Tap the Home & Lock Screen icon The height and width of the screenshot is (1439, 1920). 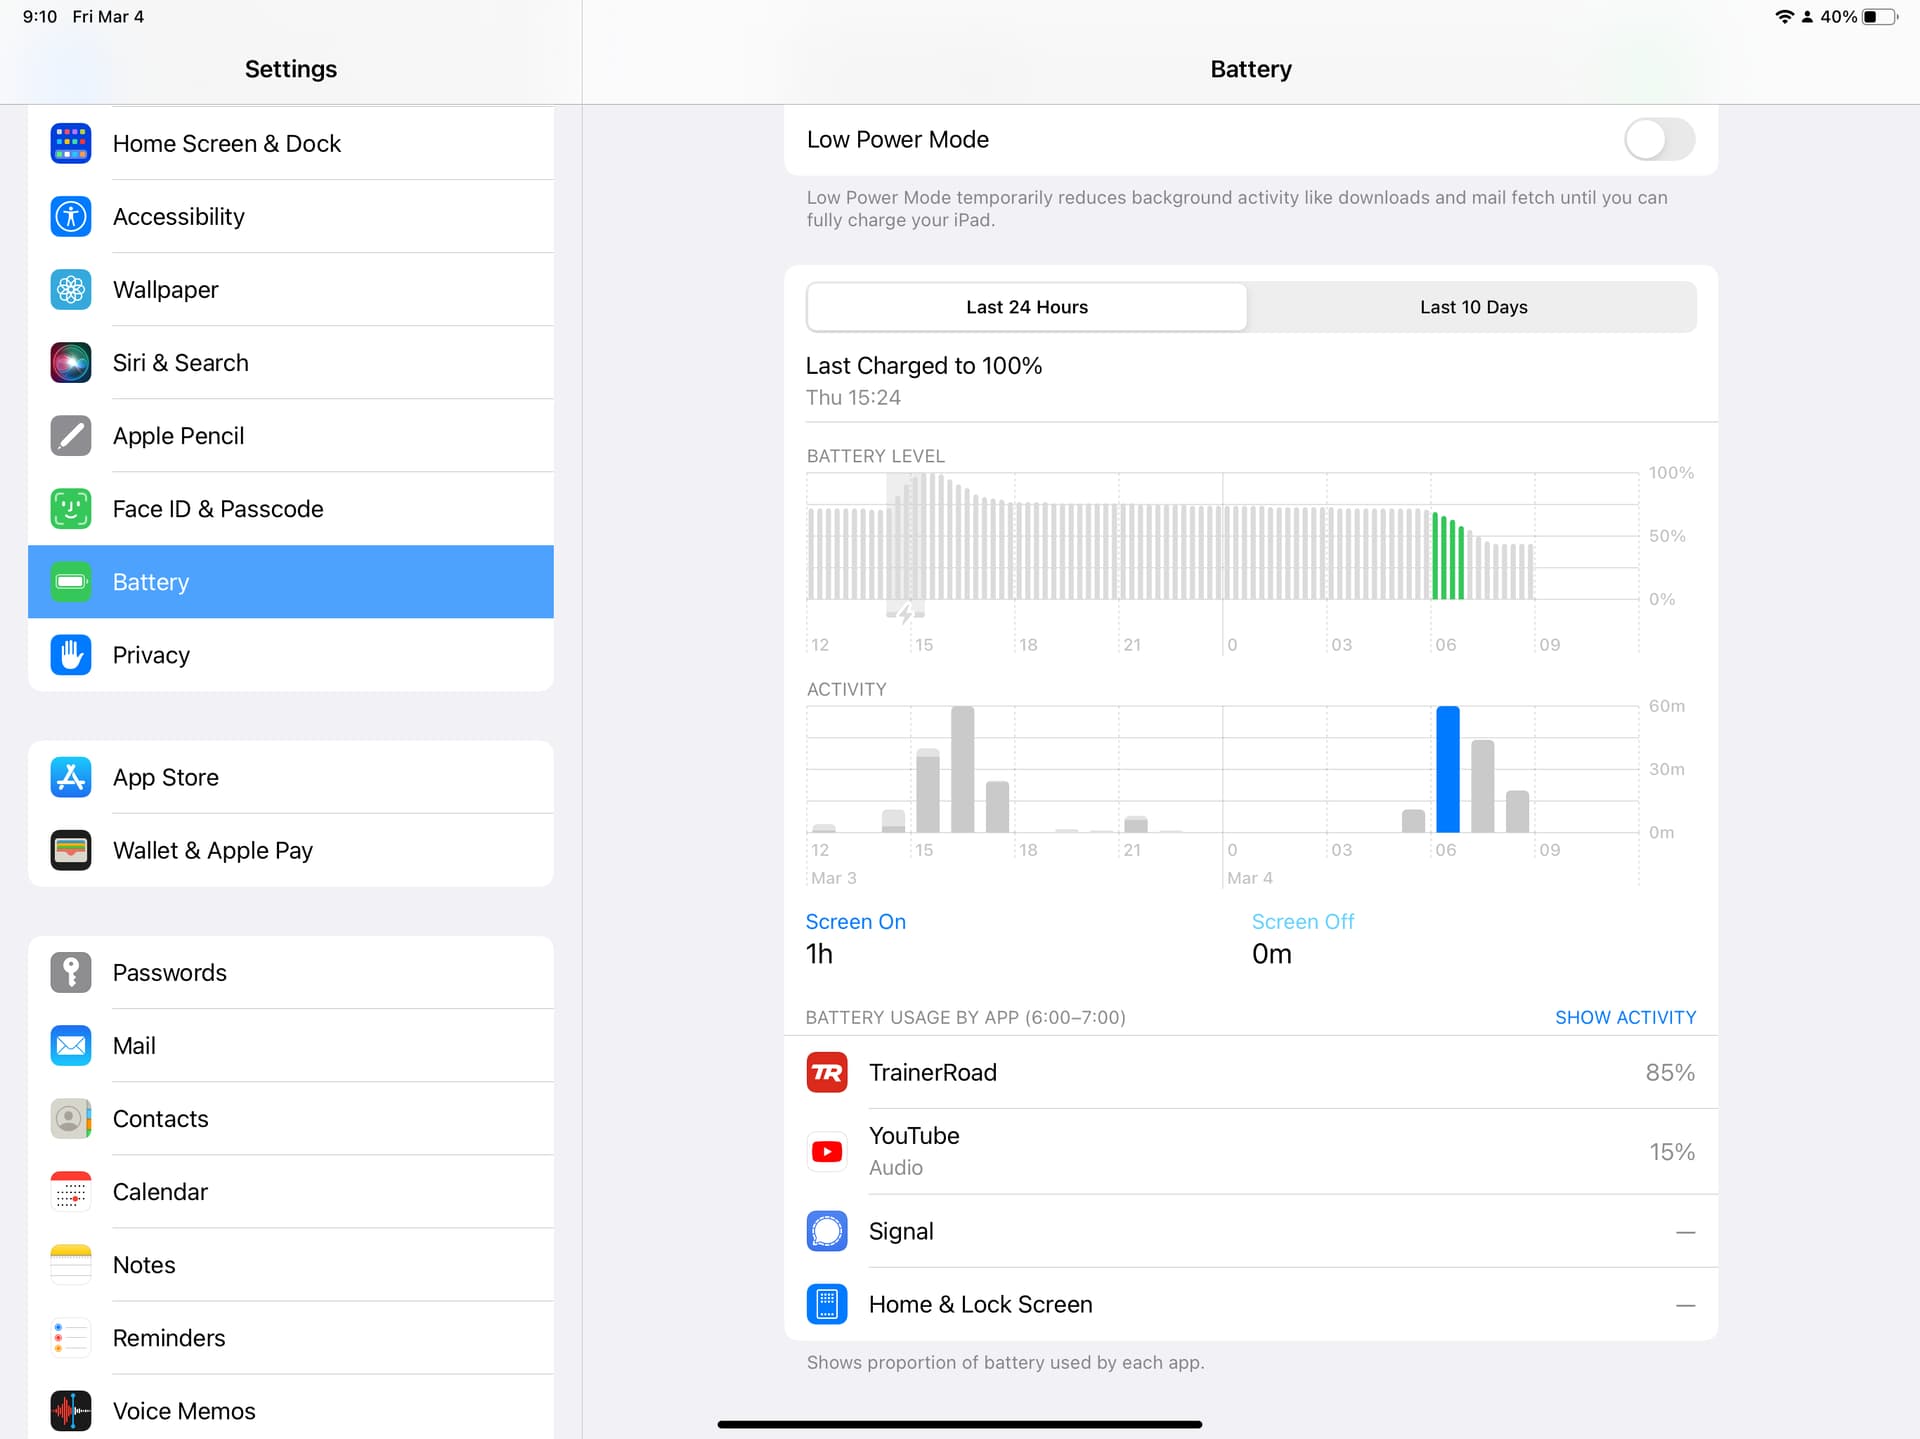click(x=827, y=1304)
